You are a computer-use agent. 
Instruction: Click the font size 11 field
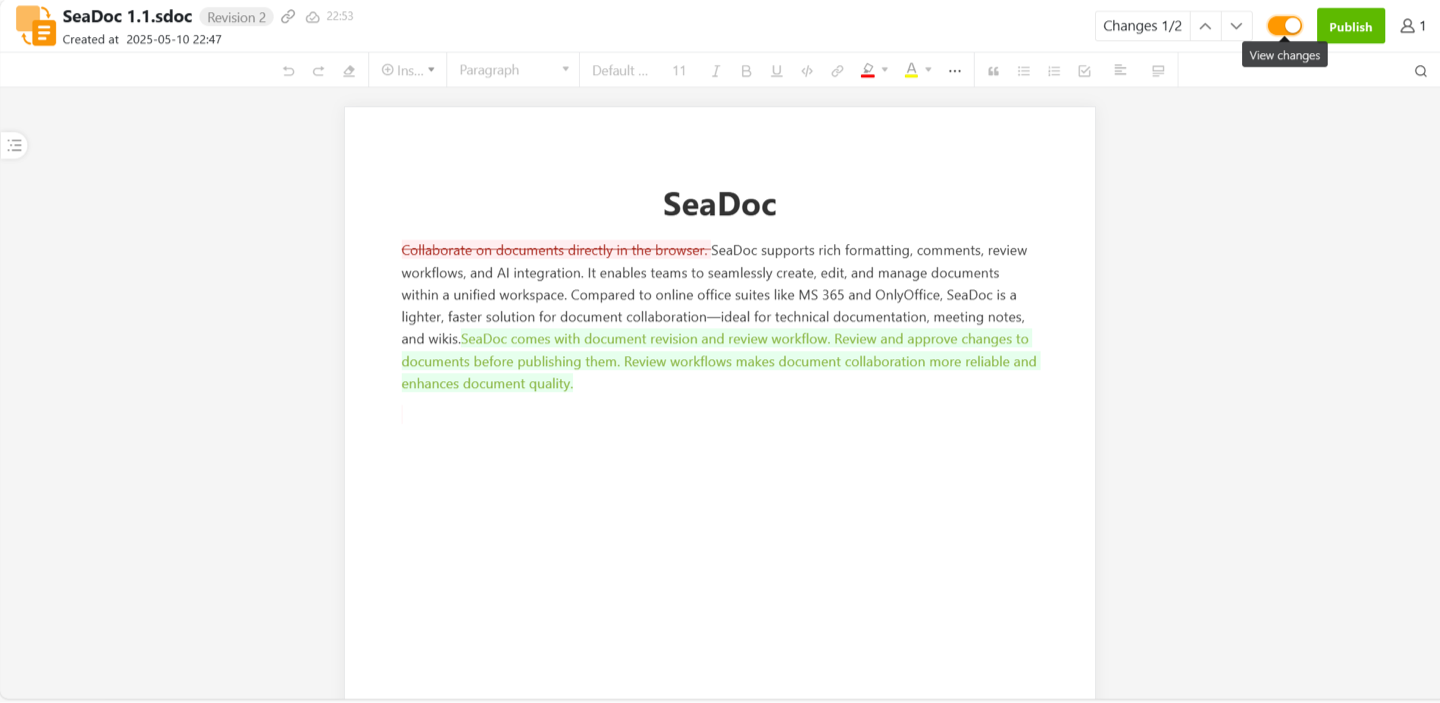(x=679, y=70)
